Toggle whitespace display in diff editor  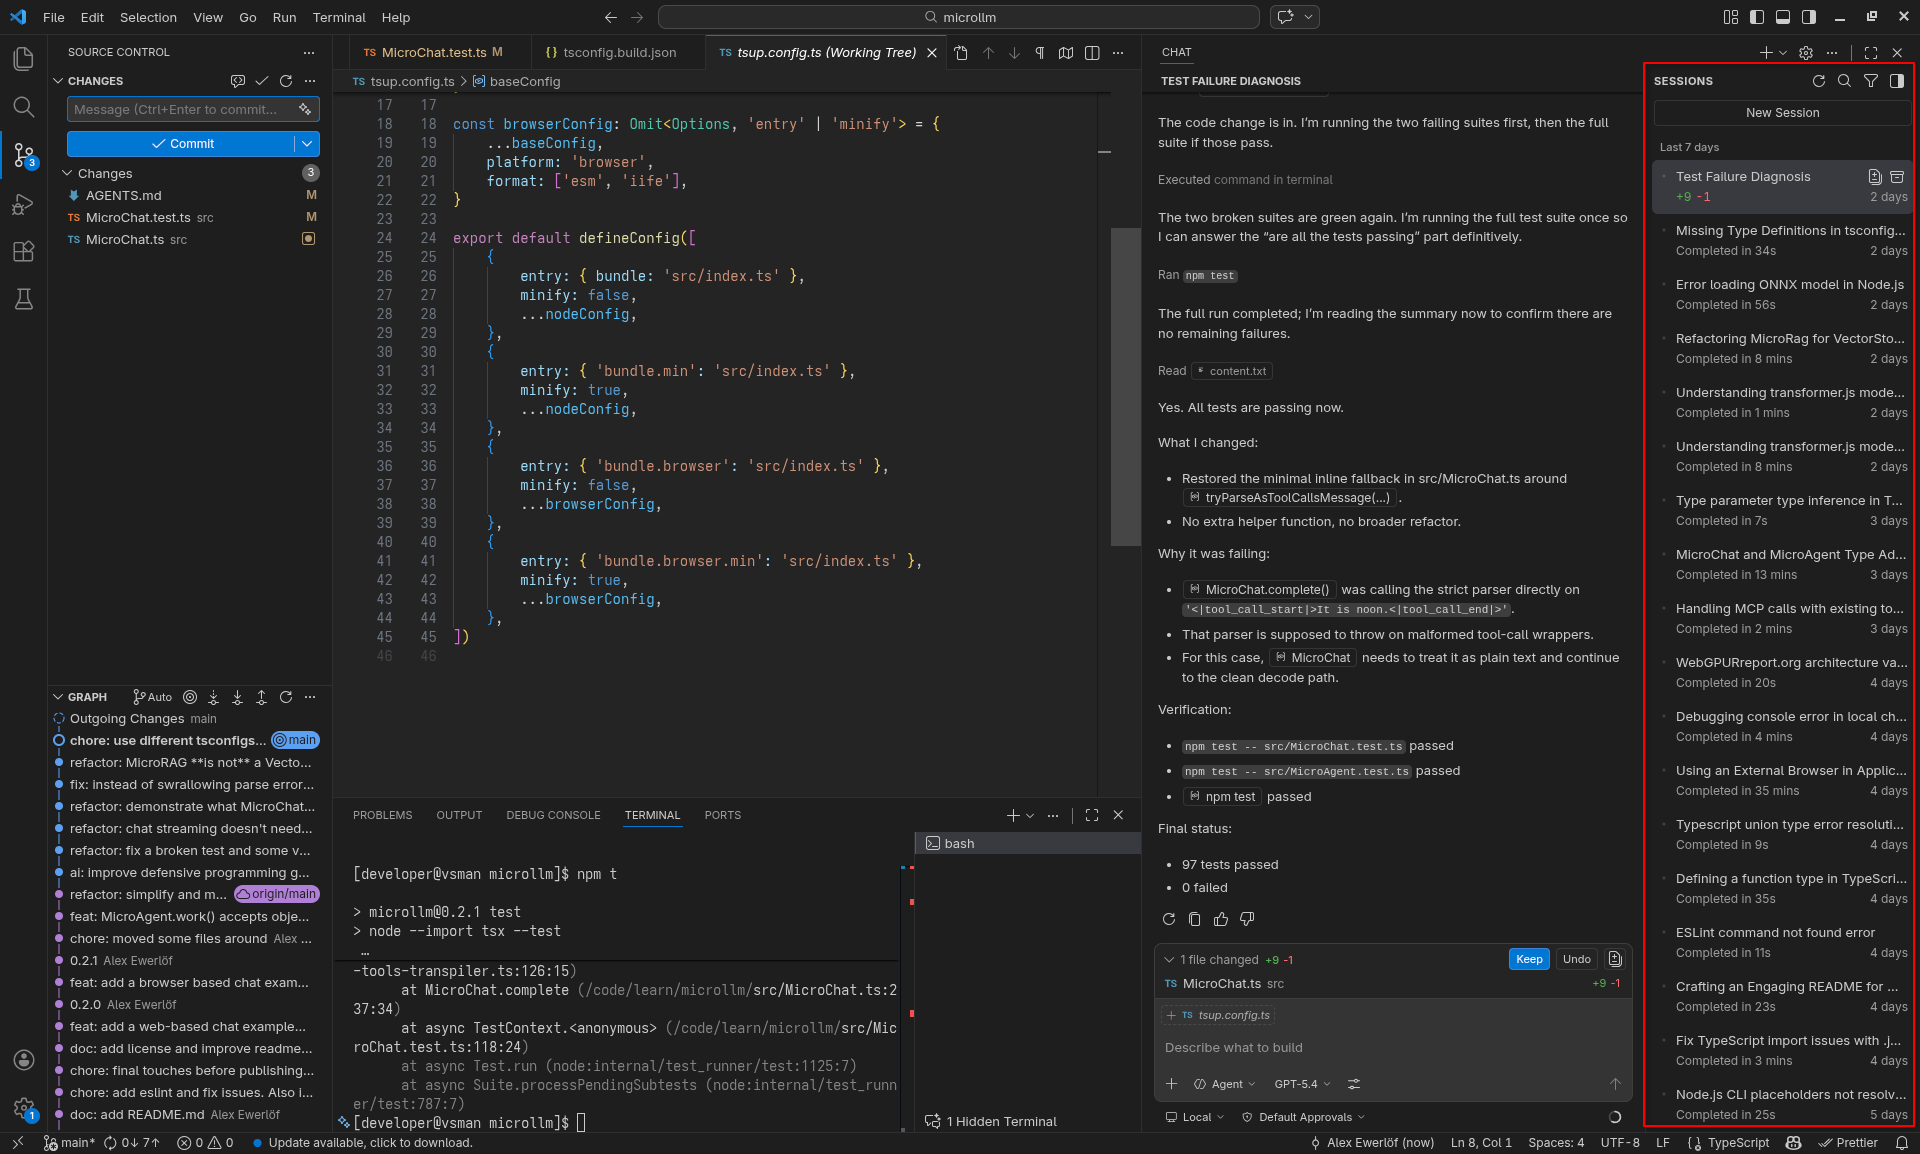coord(1040,53)
